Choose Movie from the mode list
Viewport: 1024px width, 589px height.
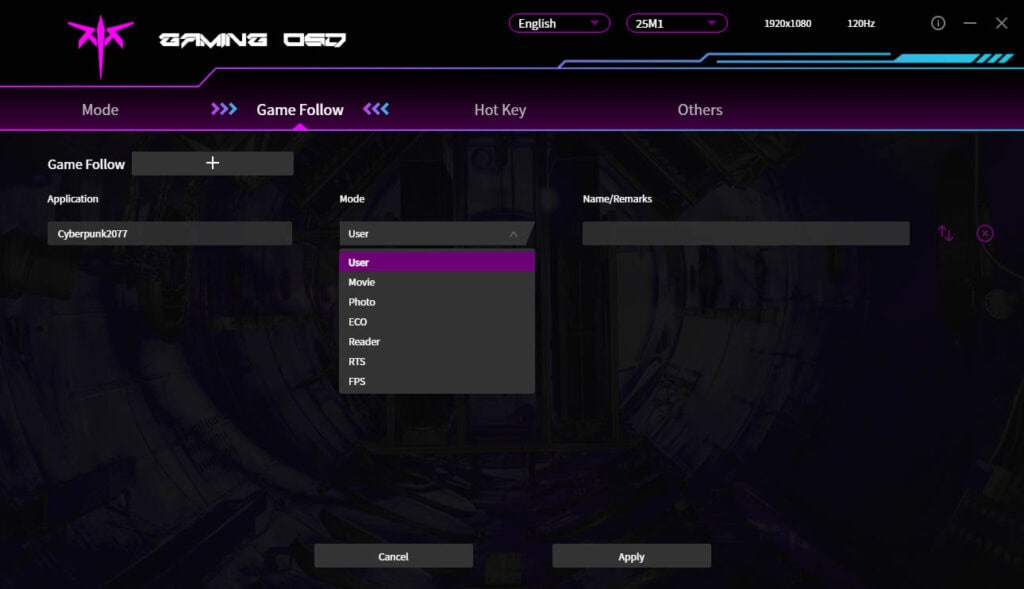(437, 282)
